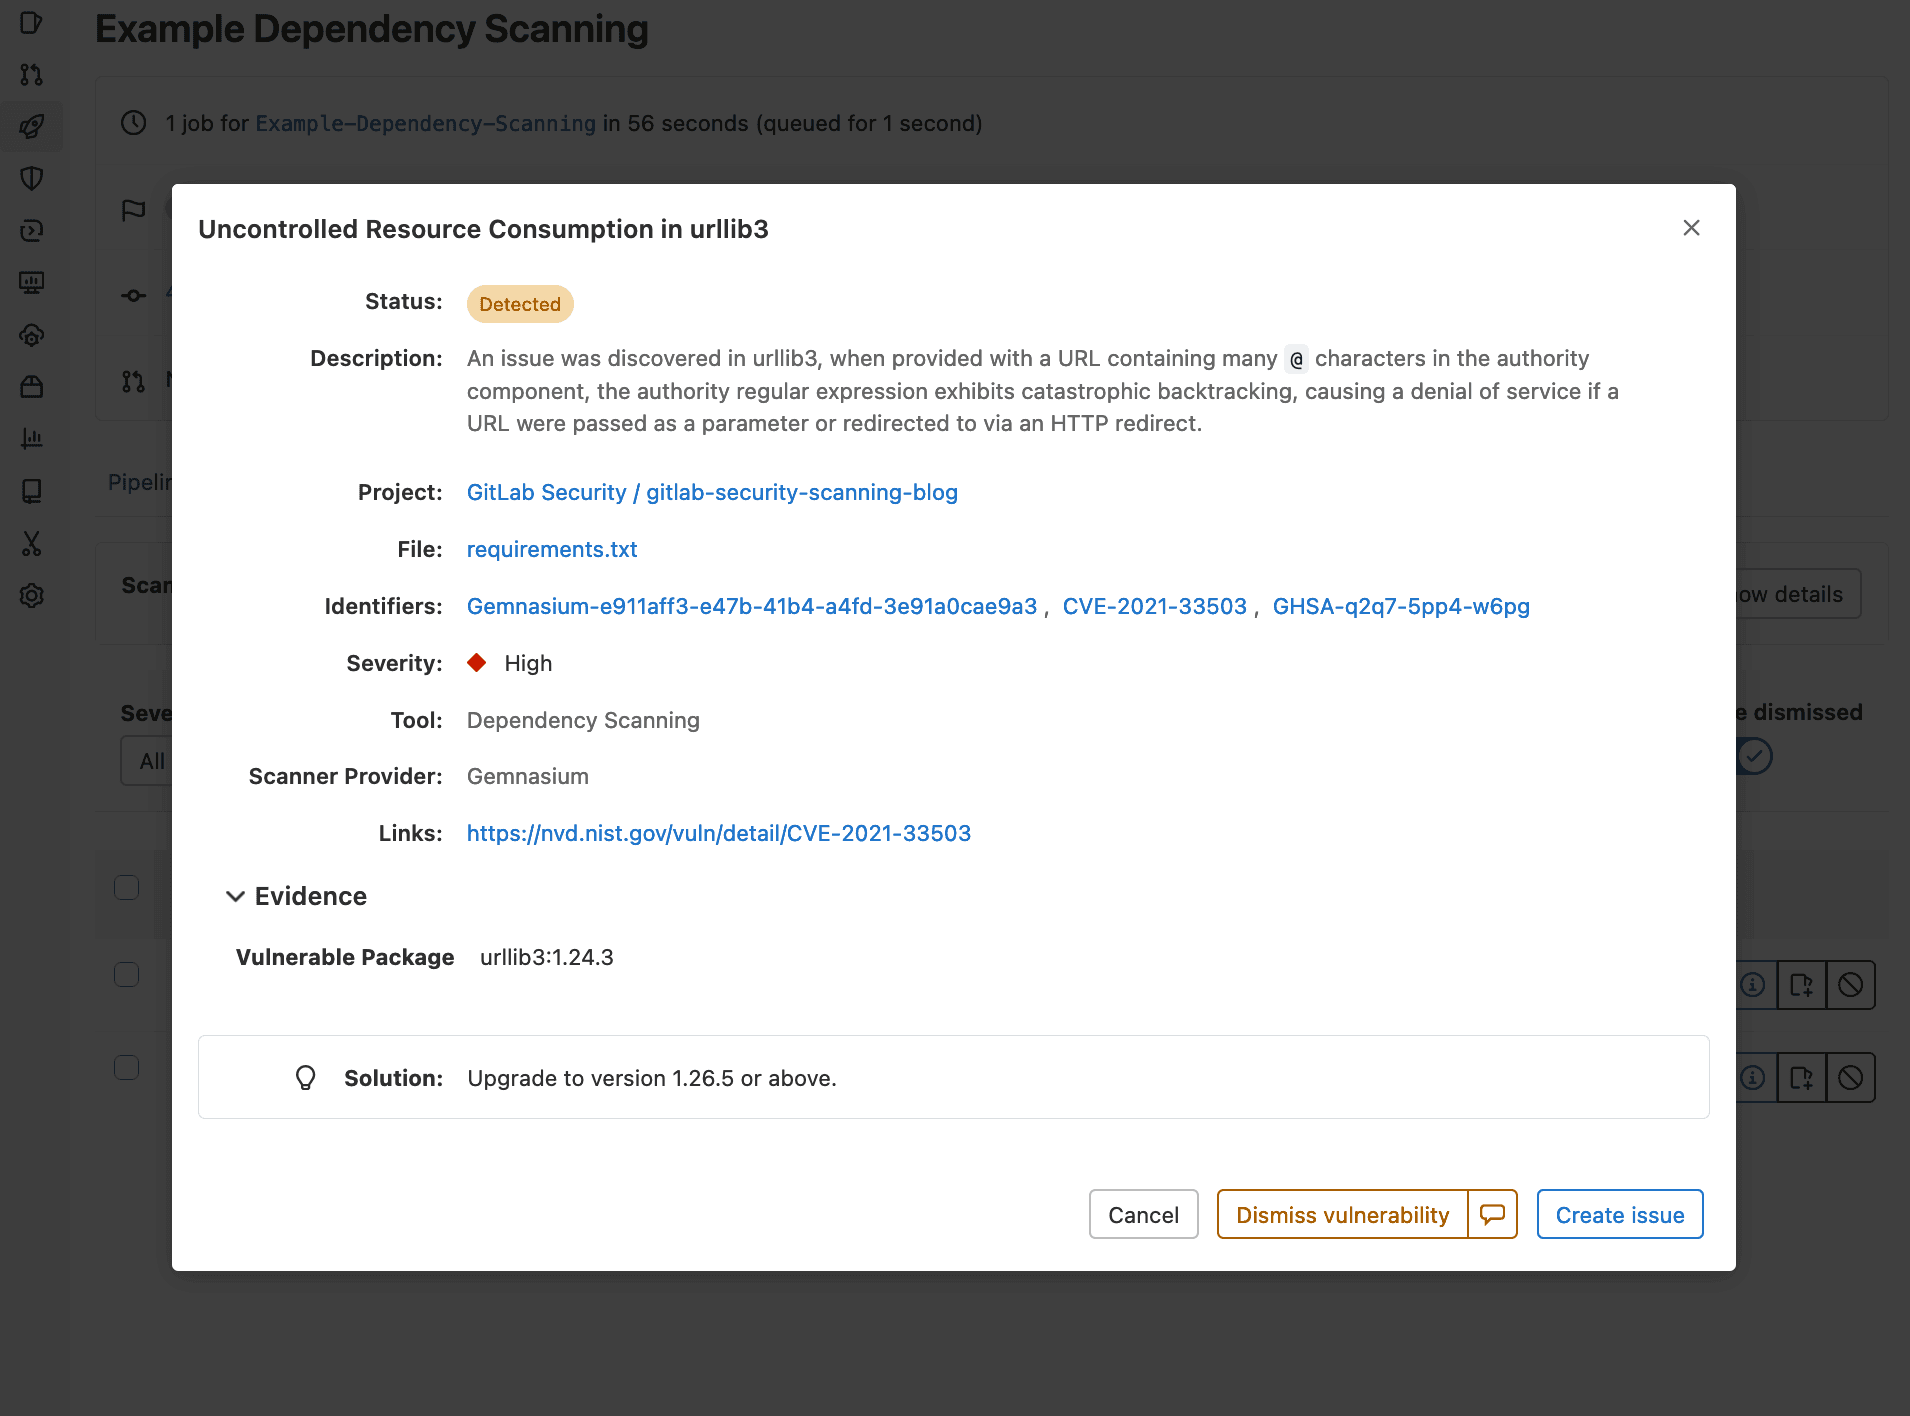Open Monitor icon in left sidebar
This screenshot has height=1416, width=1910.
pyautogui.click(x=32, y=283)
